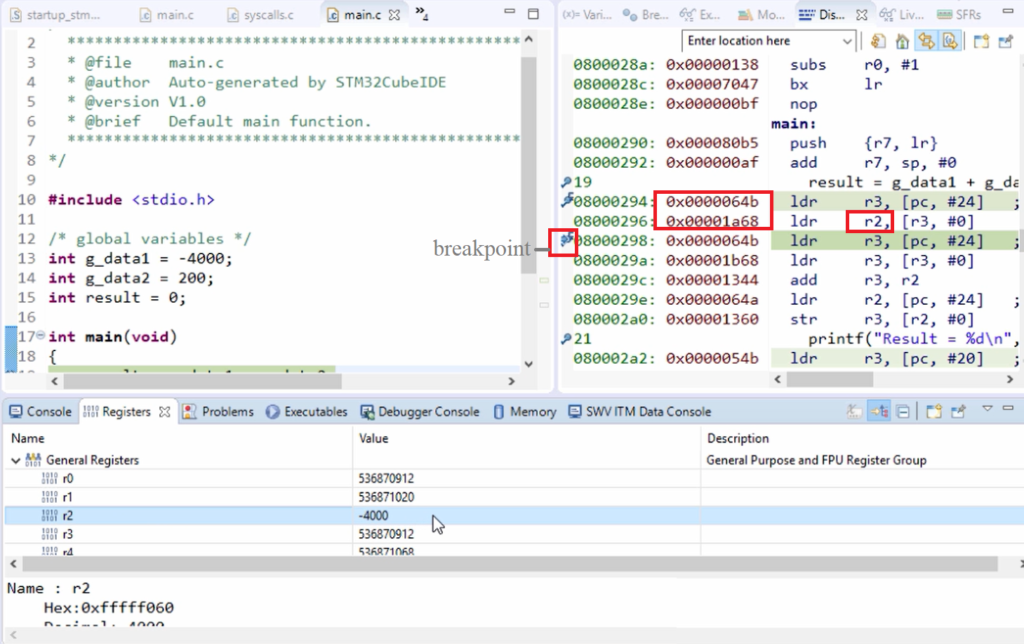Toggle Link with Active Debug Context
Image resolution: width=1024 pixels, height=644 pixels.
(x=926, y=41)
